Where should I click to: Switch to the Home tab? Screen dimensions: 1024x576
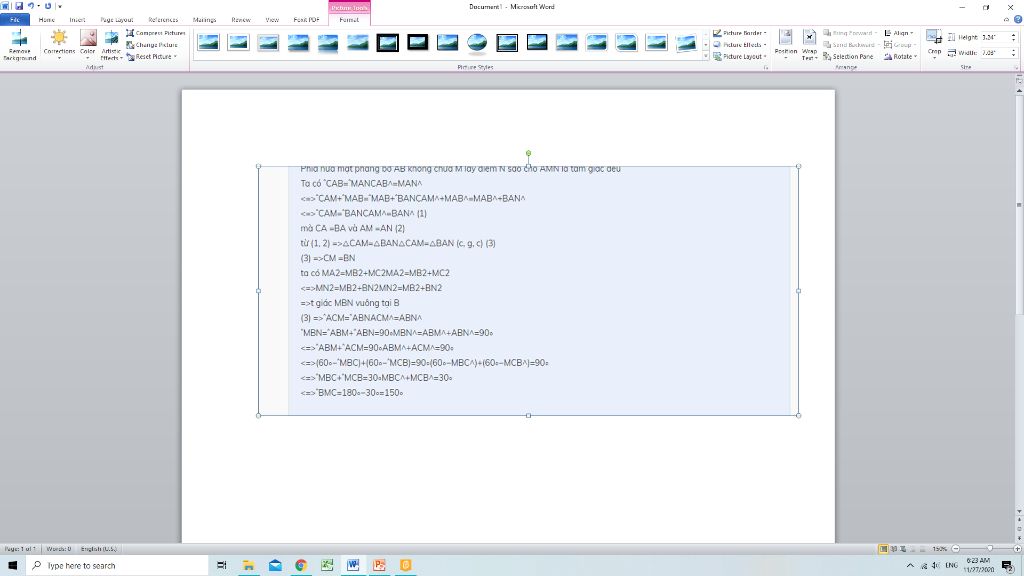[x=46, y=20]
